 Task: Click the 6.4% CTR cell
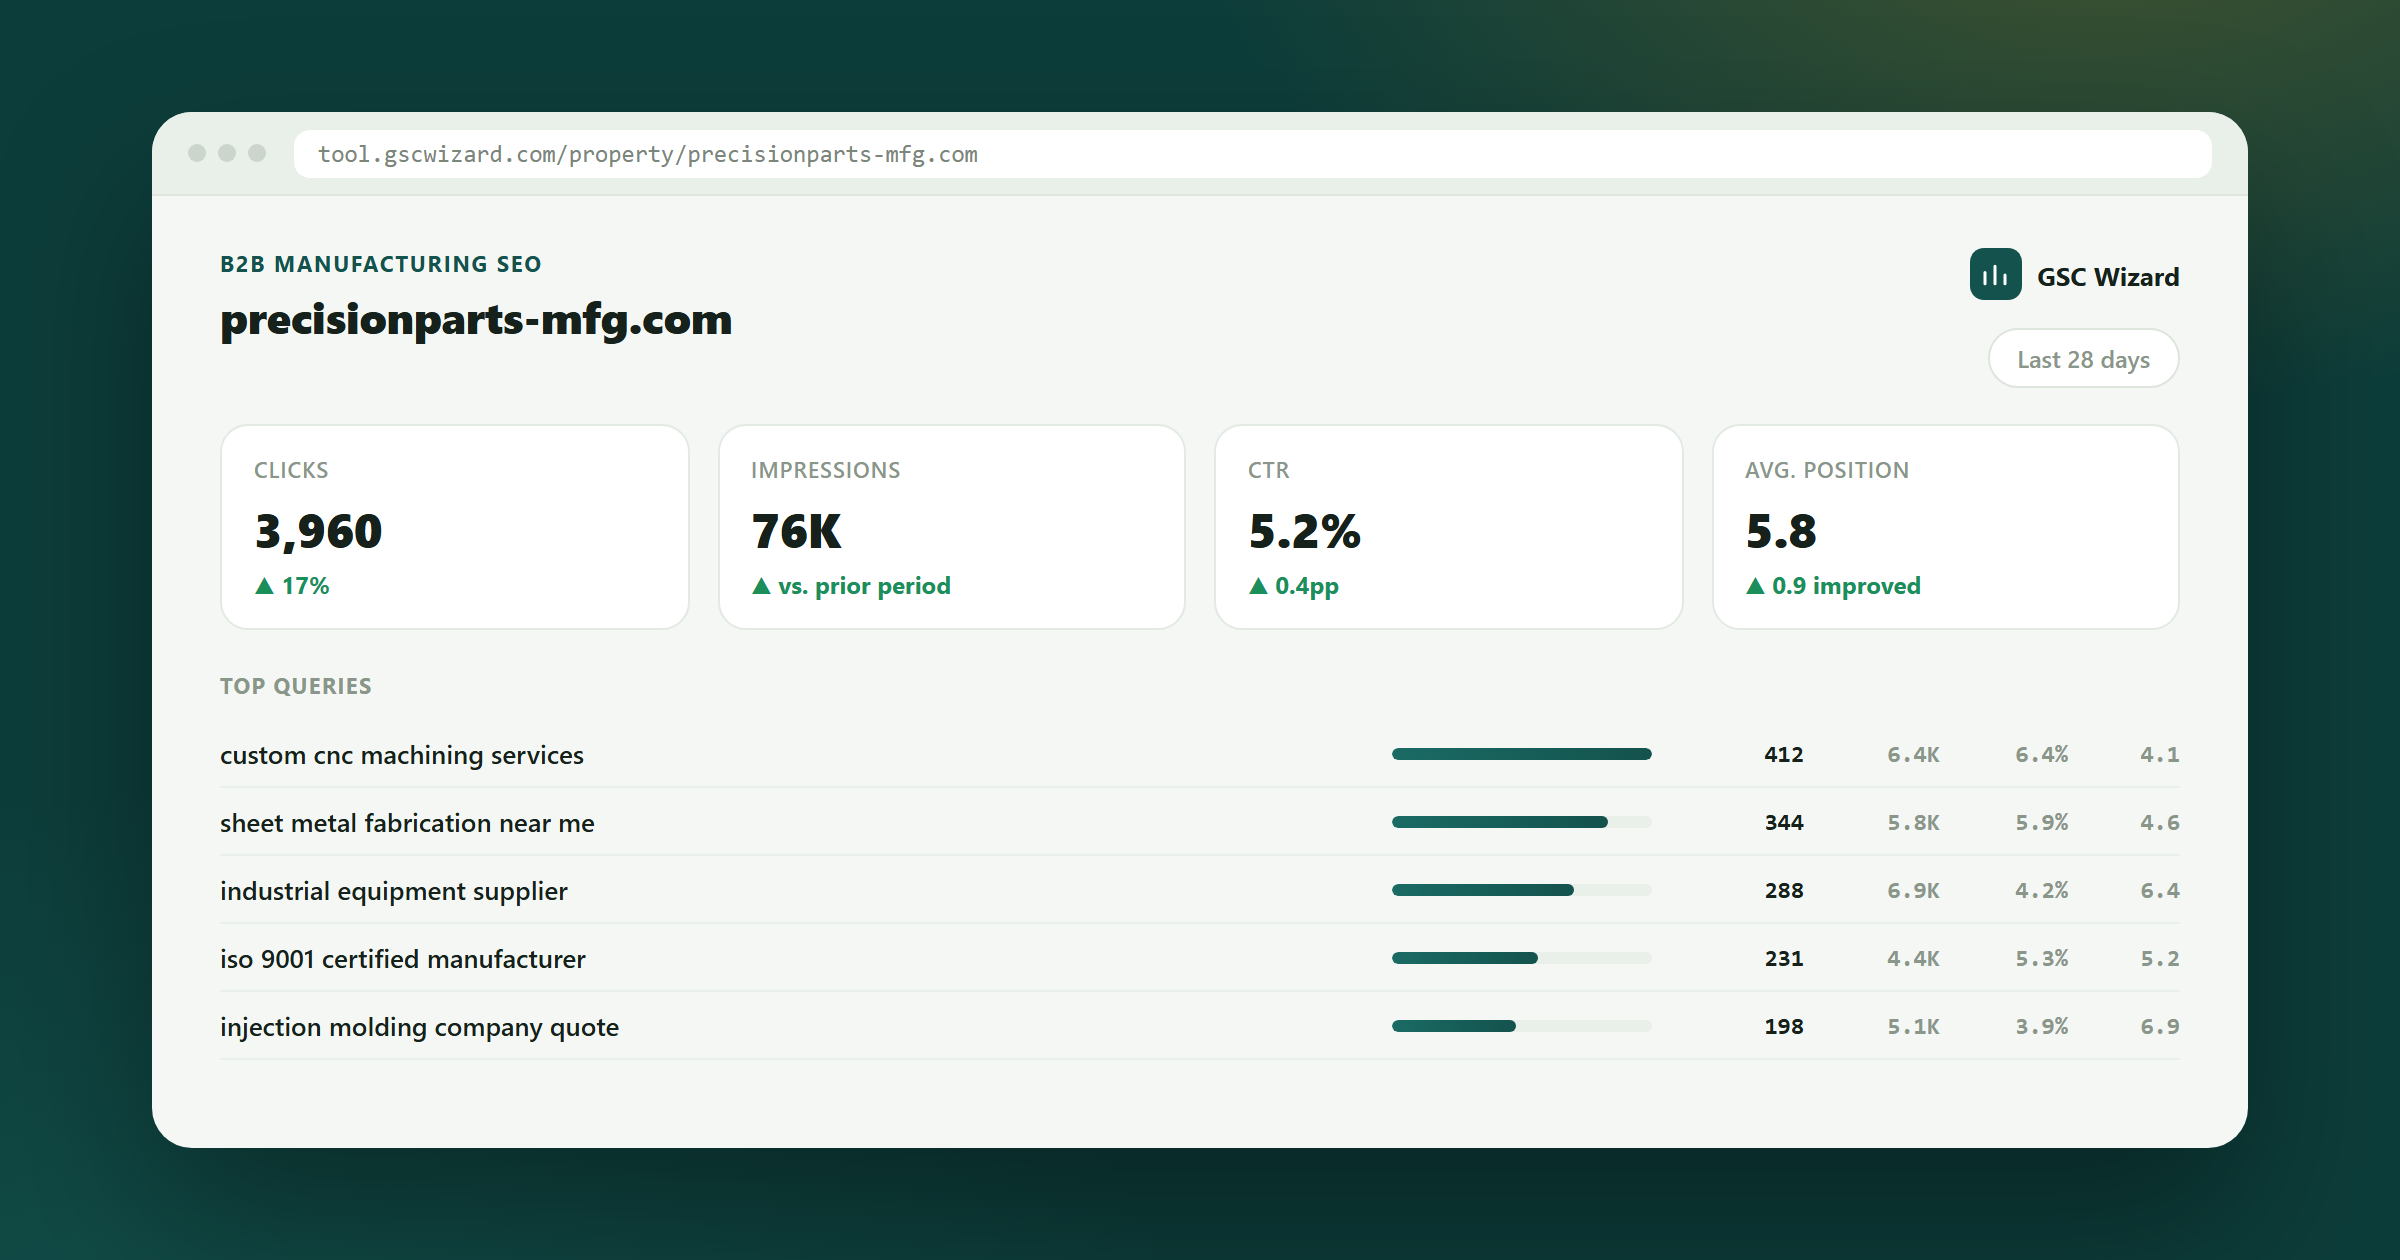pos(2041,754)
